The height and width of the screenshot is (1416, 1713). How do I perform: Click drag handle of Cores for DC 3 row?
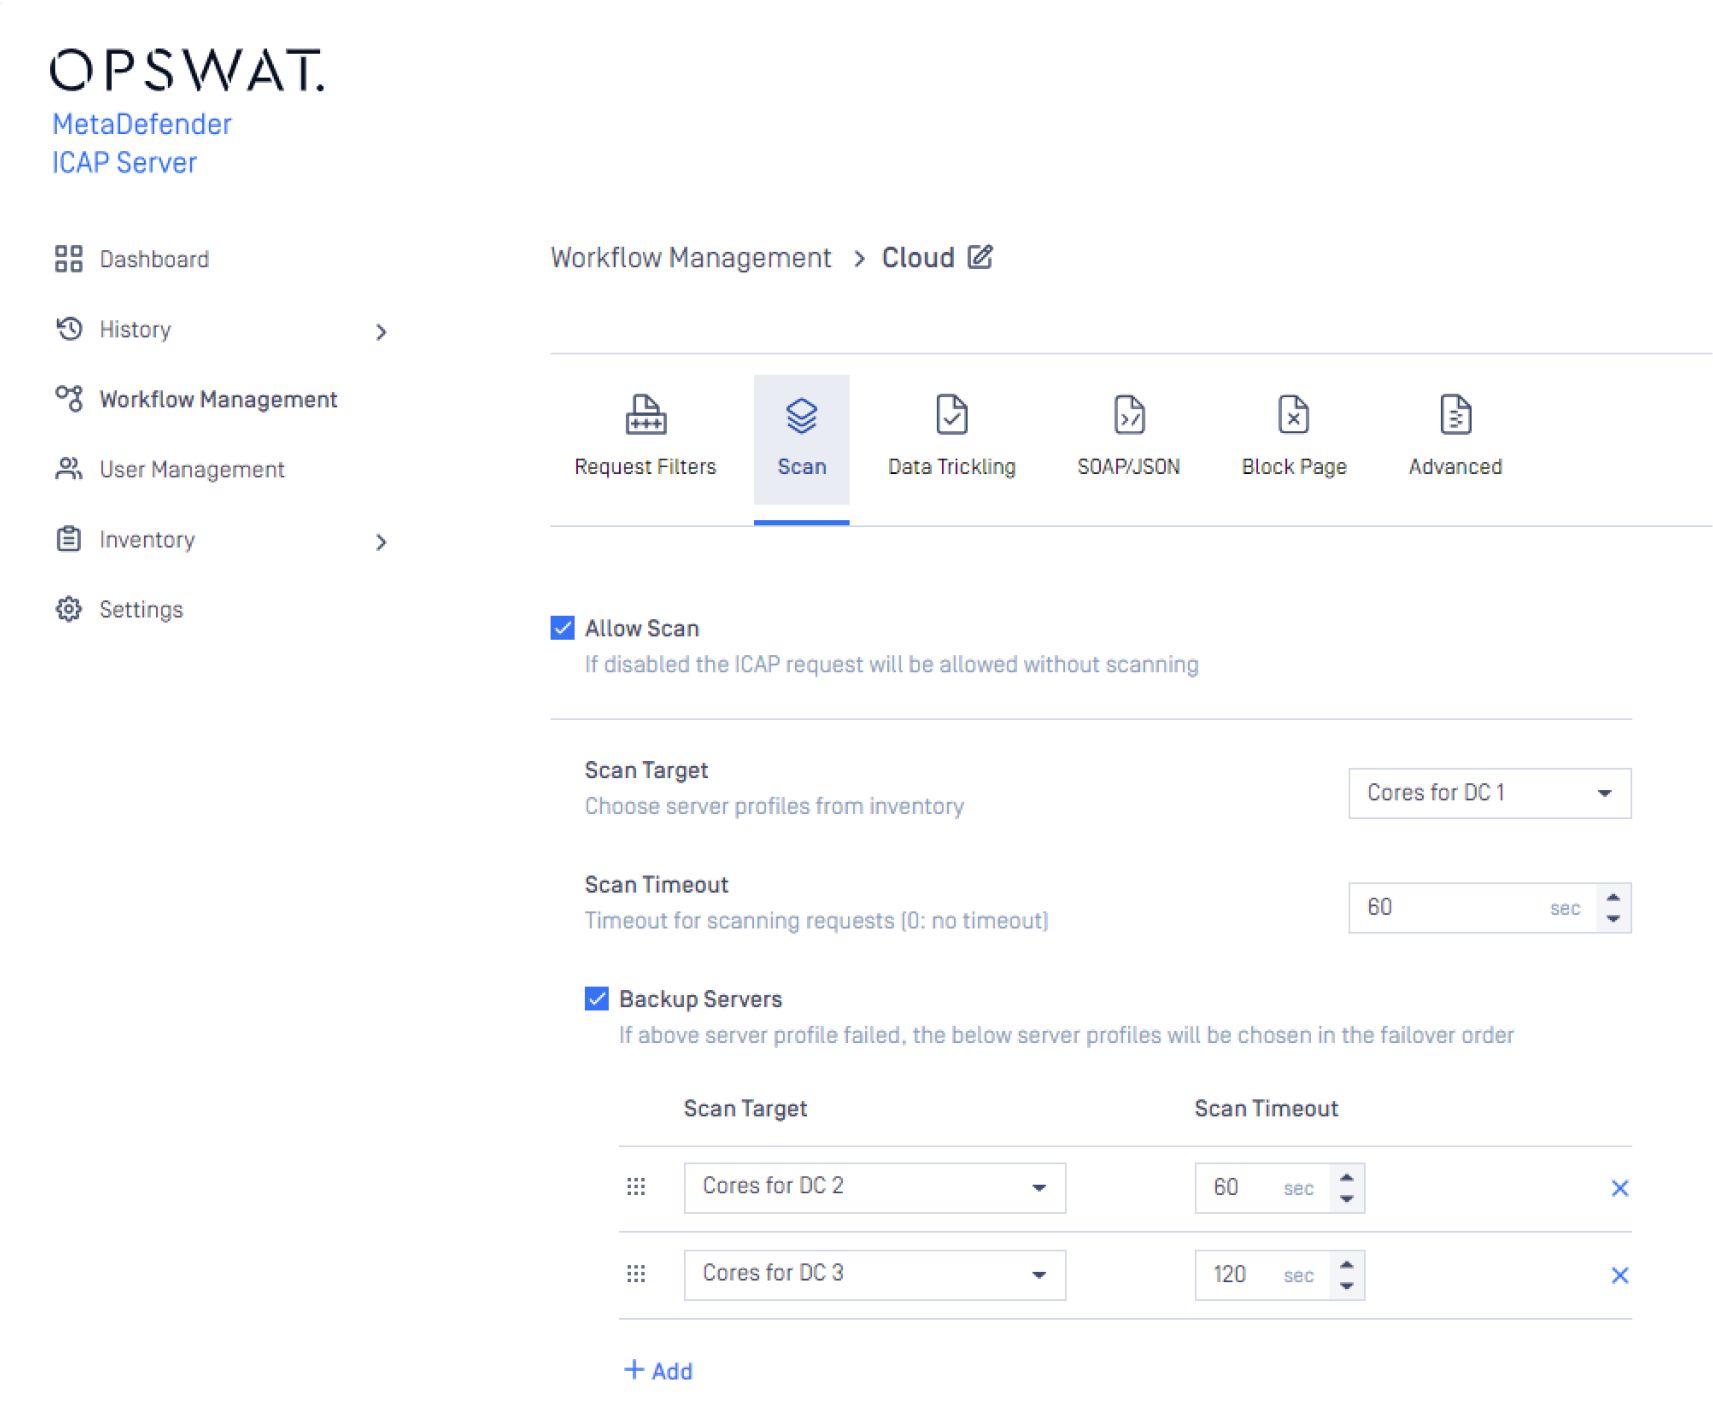tap(636, 1274)
